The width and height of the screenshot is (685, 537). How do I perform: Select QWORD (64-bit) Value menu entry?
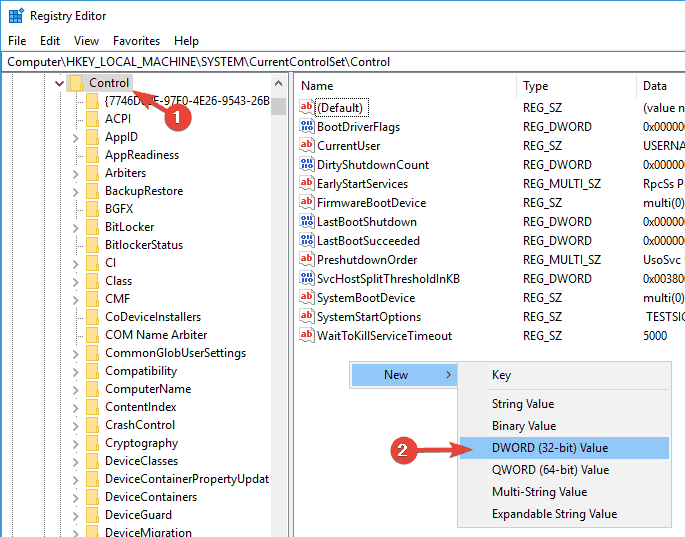tap(550, 470)
